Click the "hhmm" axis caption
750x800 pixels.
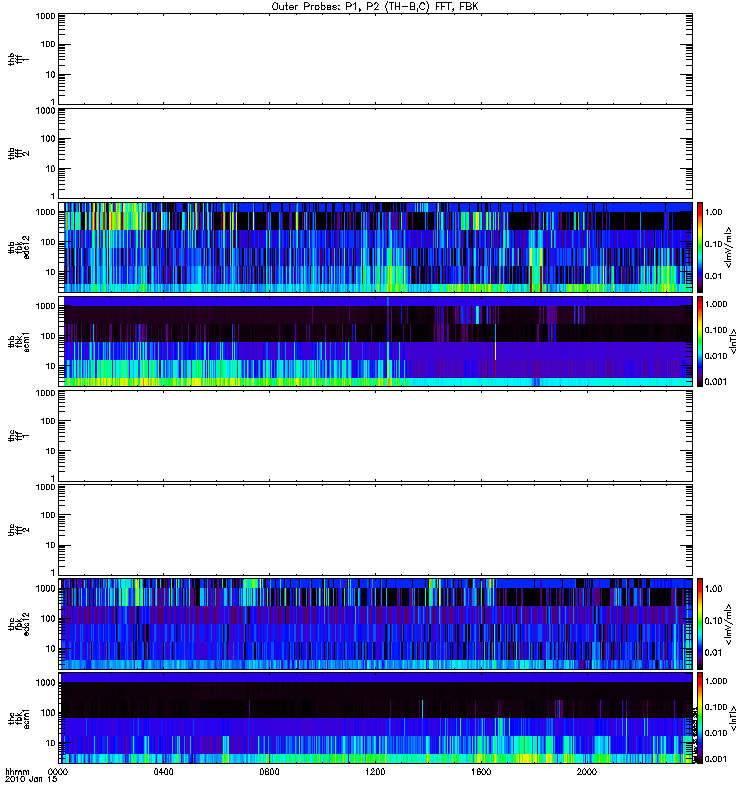click(x=17, y=772)
